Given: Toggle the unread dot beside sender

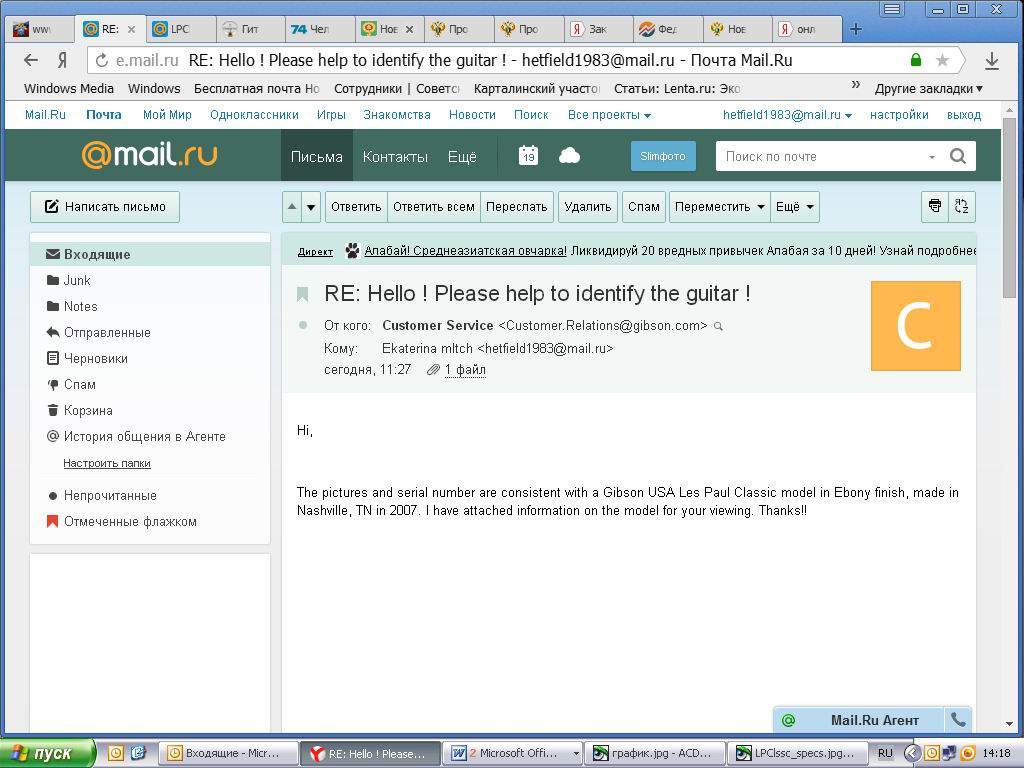Looking at the screenshot, I should pos(302,325).
